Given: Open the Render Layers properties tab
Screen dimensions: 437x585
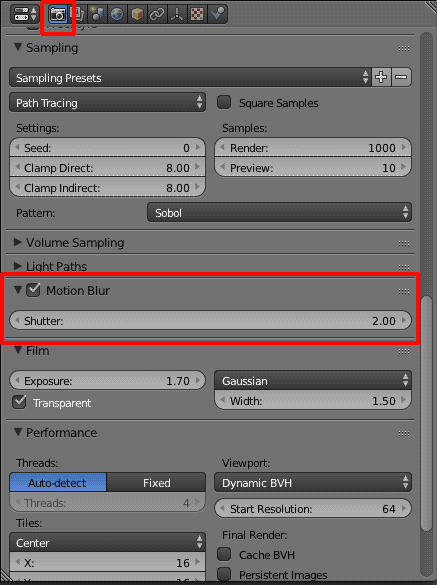Looking at the screenshot, I should [78, 14].
